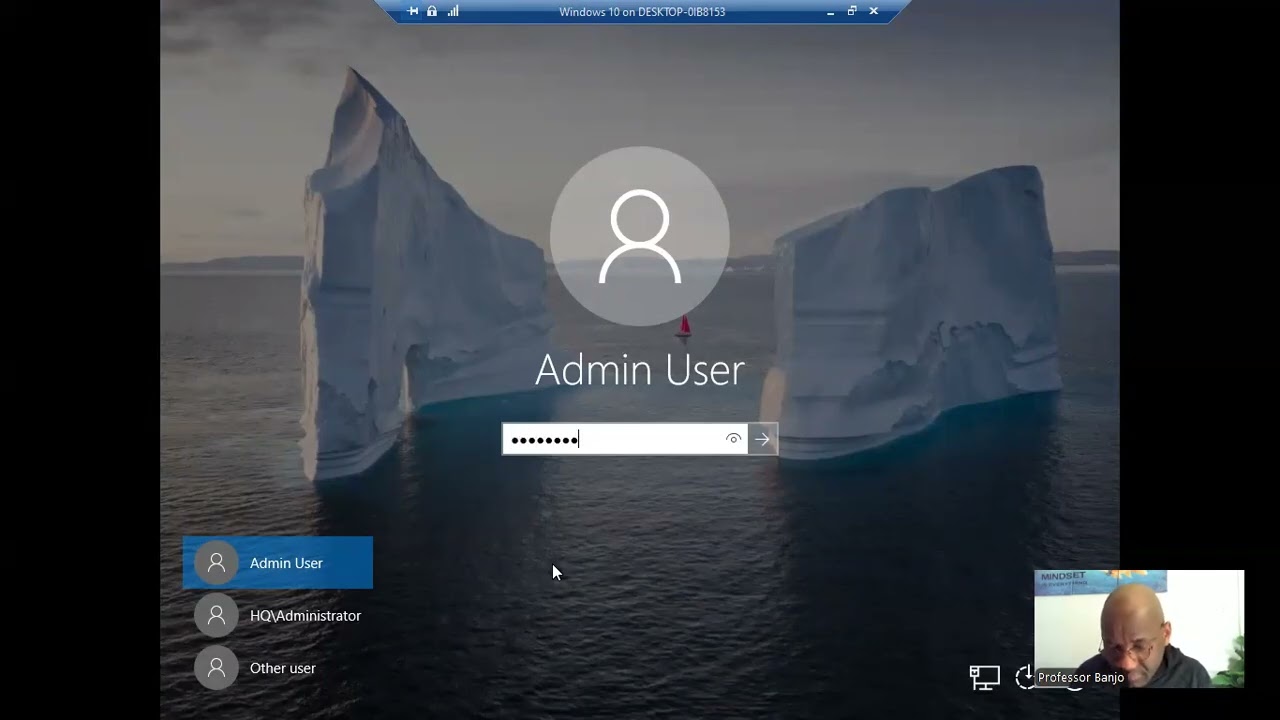Viewport: 1280px width, 720px height.
Task: Click the Admin User list avatar icon
Action: 216,563
